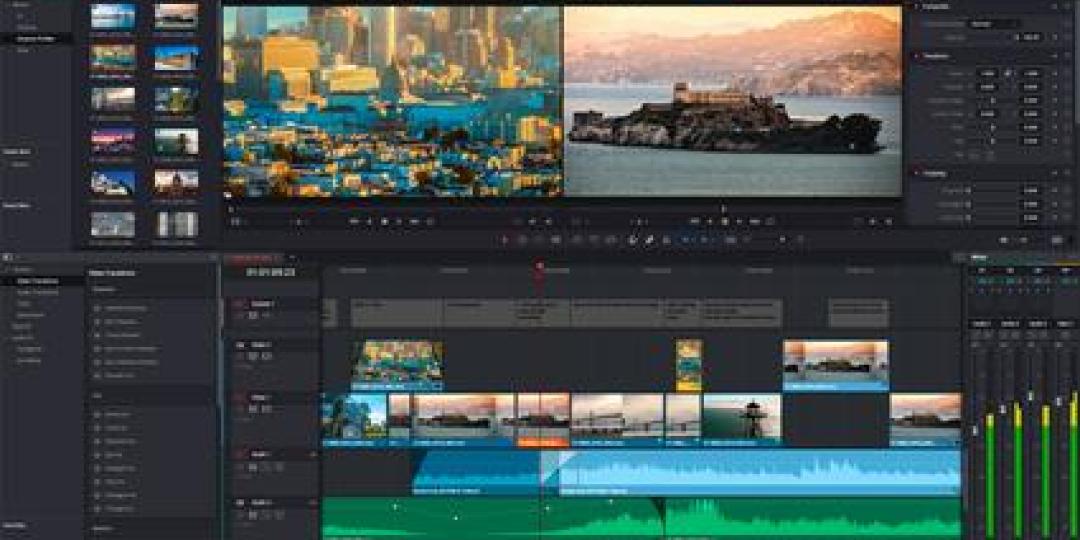This screenshot has height=540, width=1080.
Task: Select the light blue audio clip on A1
Action: pos(760,472)
